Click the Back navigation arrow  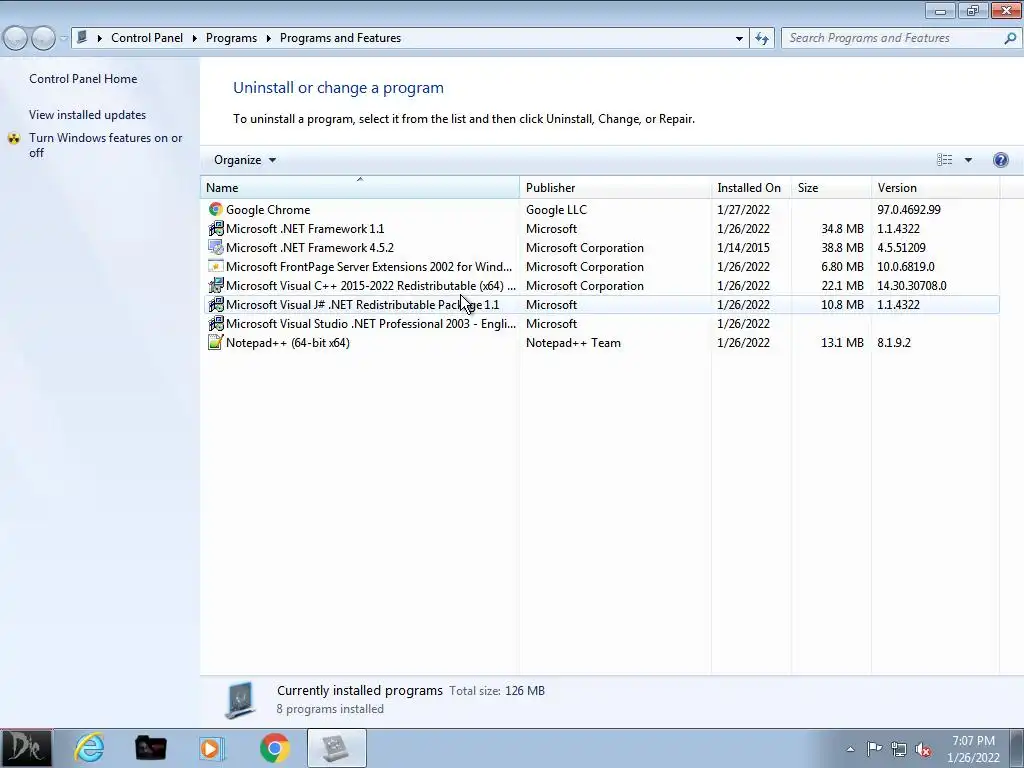click(16, 39)
